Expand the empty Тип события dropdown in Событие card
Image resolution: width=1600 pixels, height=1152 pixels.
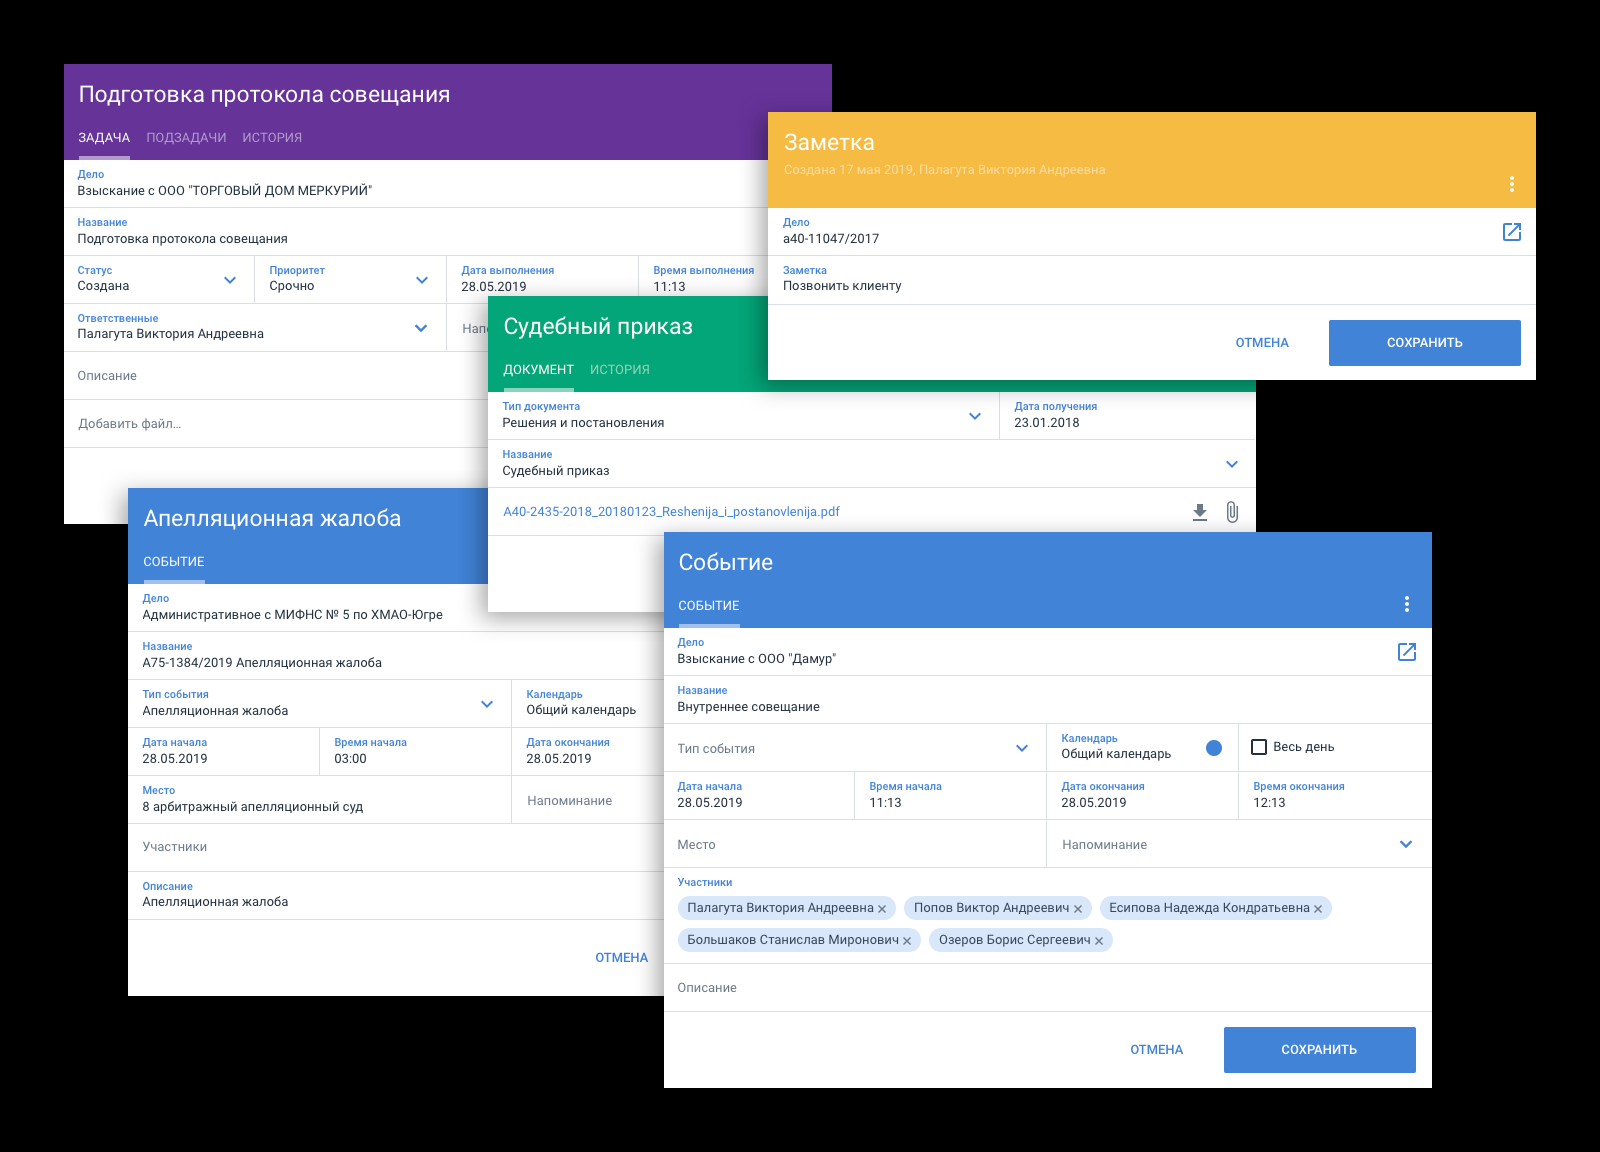coord(1022,748)
